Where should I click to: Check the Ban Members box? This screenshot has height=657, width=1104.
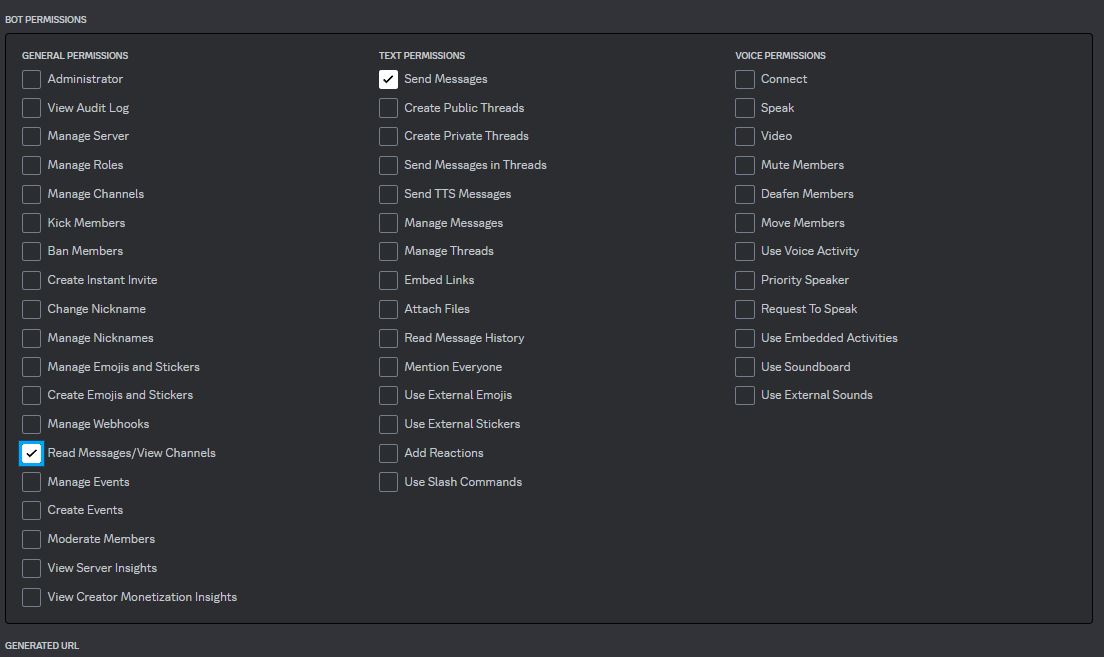click(31, 251)
